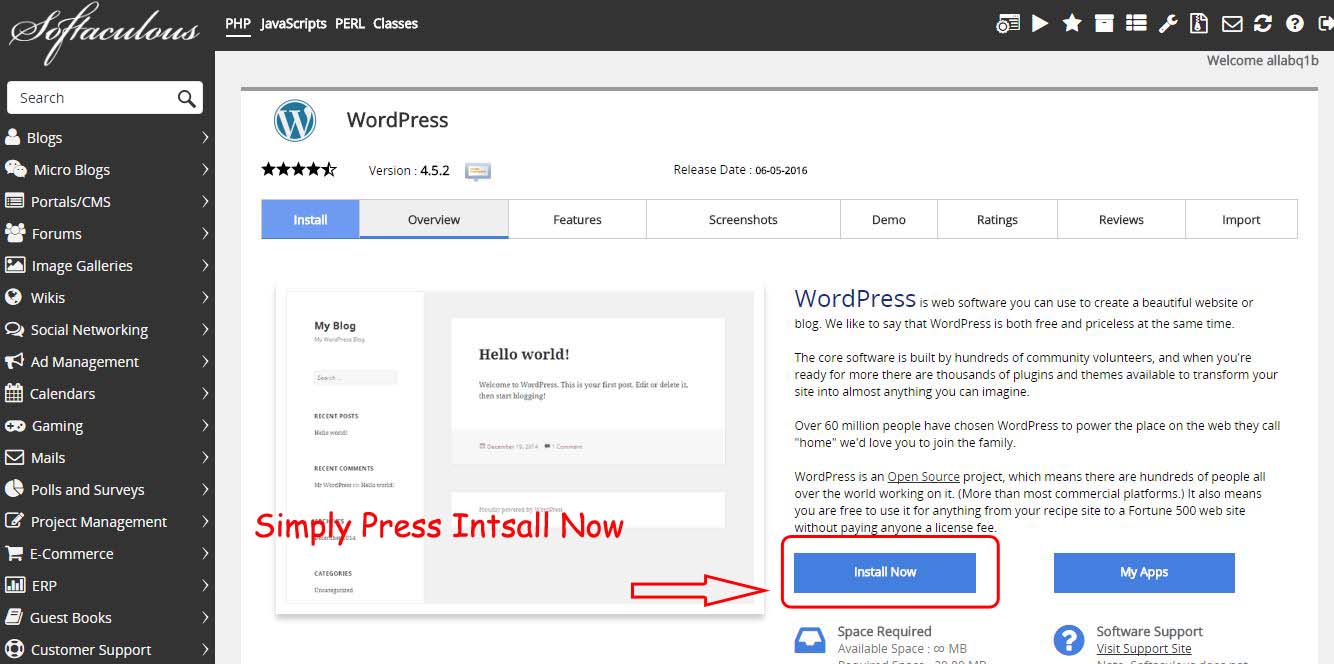Click the WordPress star rating
1334x664 pixels.
299,170
